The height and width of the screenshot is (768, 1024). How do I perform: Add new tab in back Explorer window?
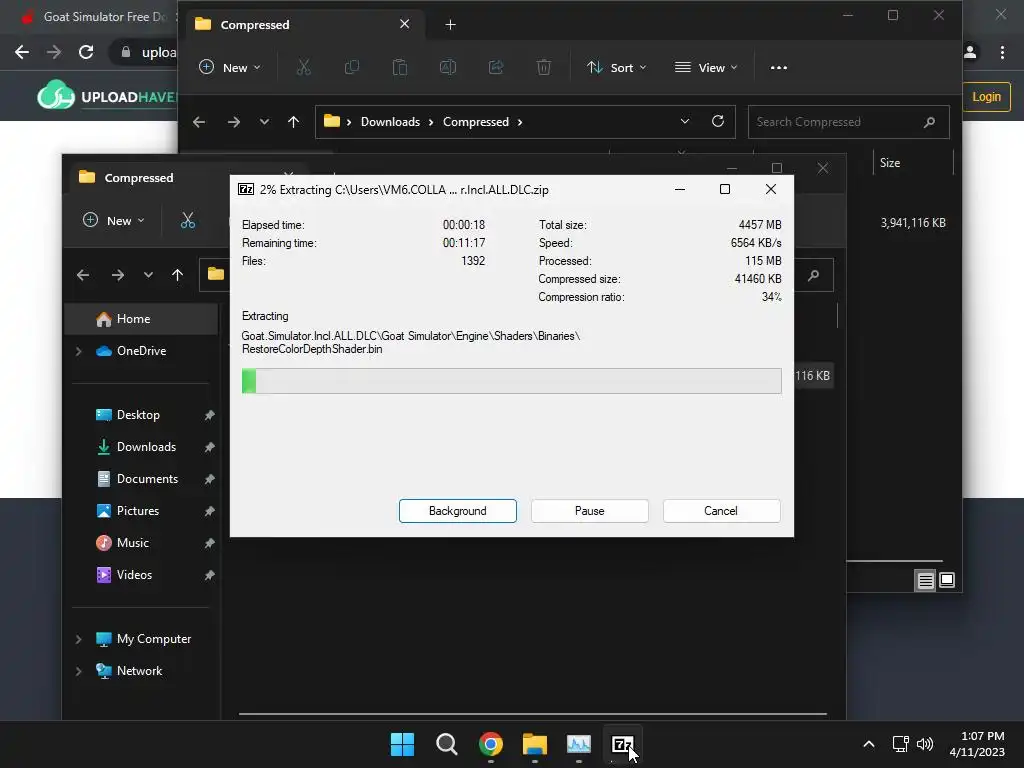pos(450,25)
